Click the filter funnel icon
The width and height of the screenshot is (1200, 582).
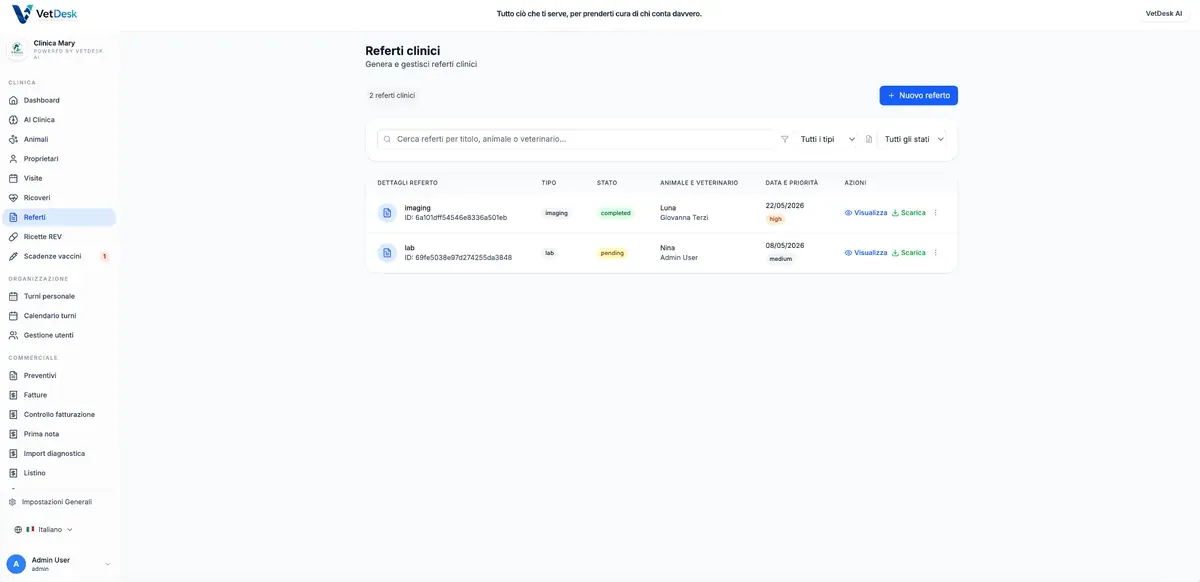click(x=785, y=140)
